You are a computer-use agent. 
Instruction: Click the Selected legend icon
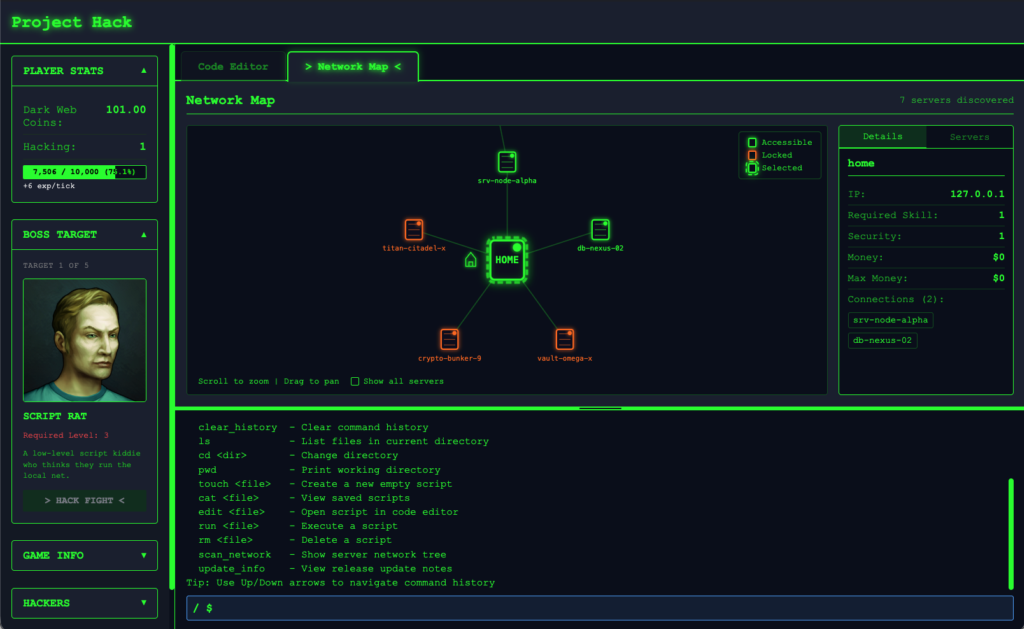pyautogui.click(x=752, y=168)
